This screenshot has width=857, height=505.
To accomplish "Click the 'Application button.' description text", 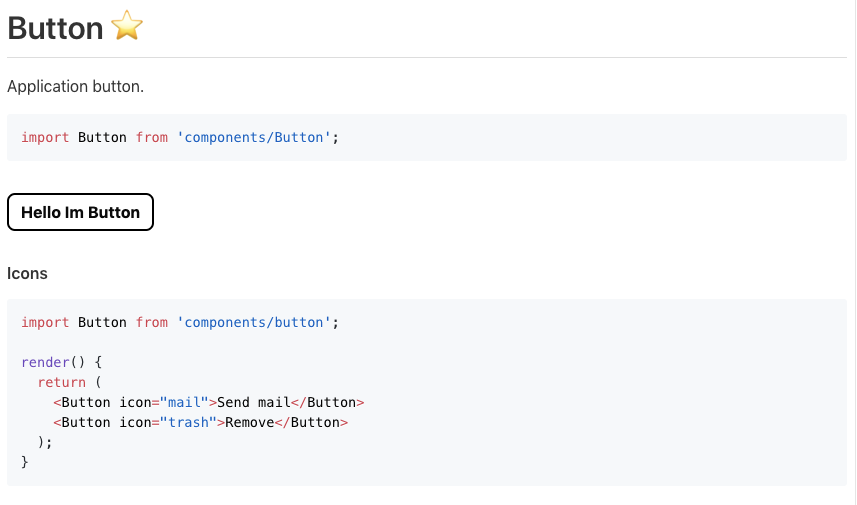I will (x=75, y=86).
